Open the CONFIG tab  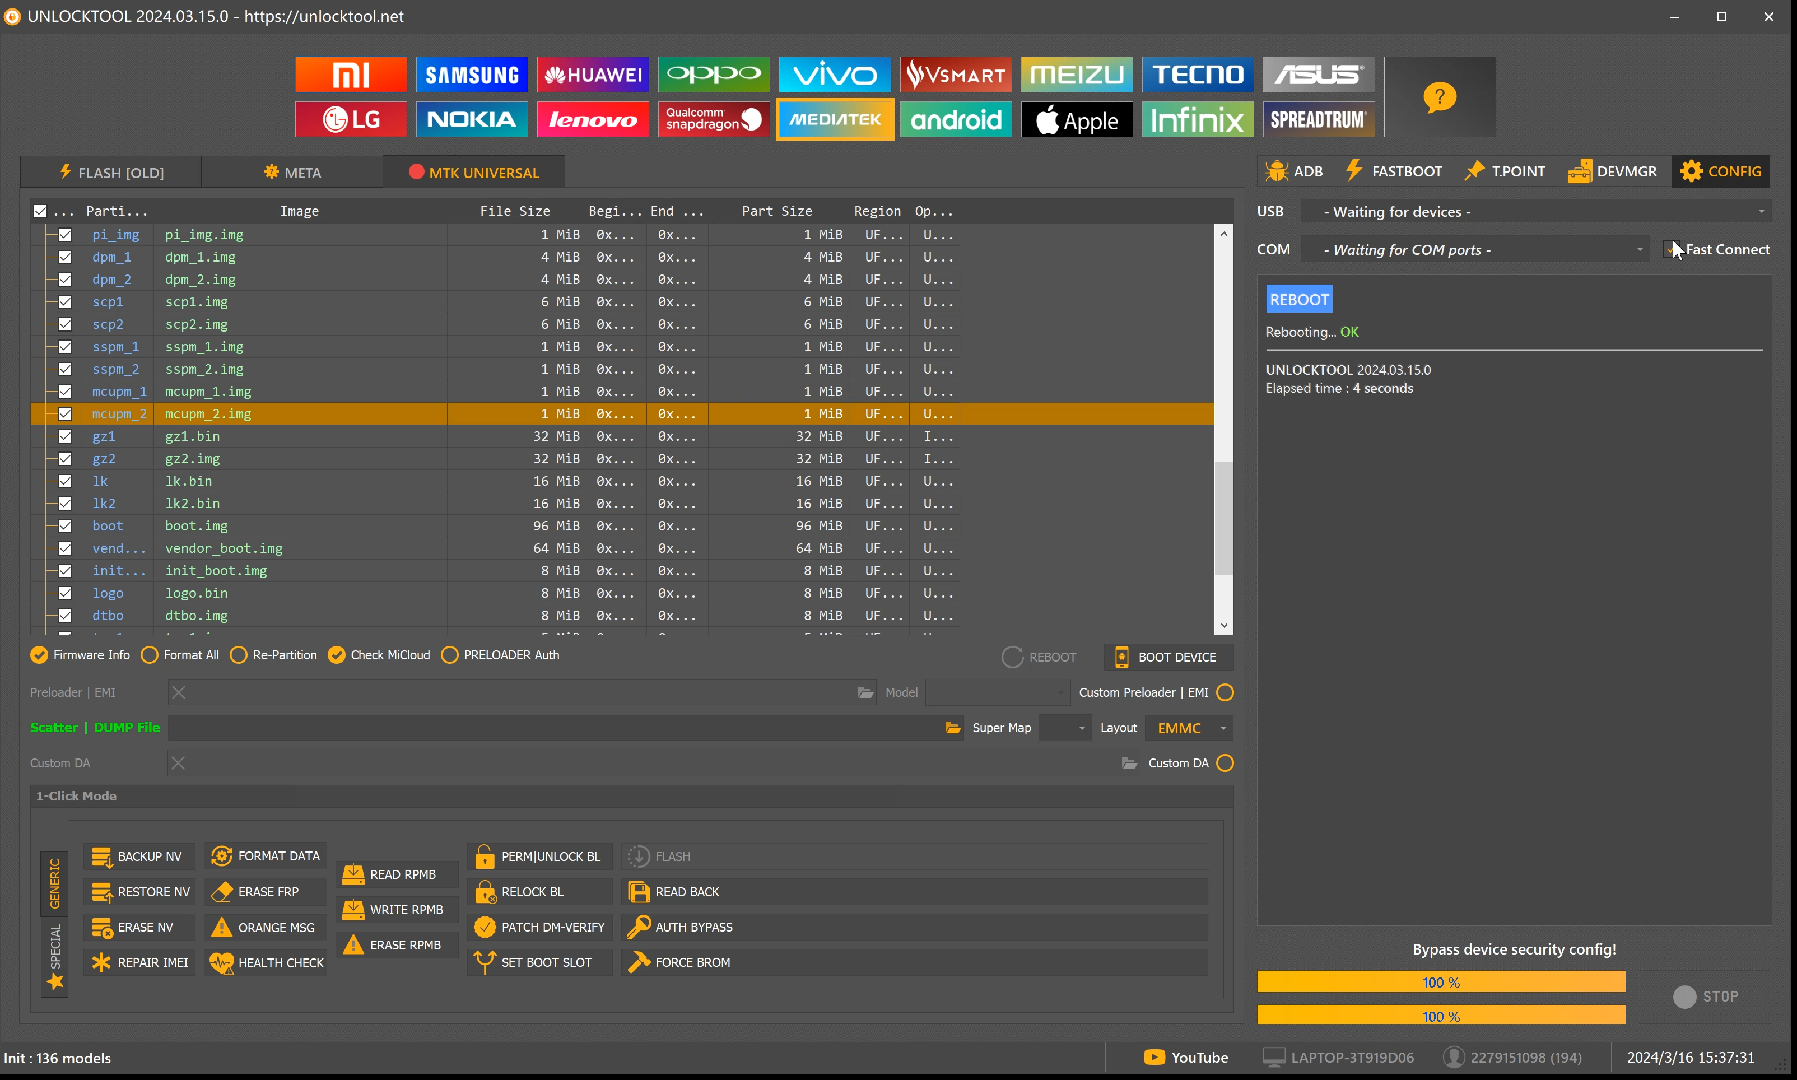pos(1721,171)
